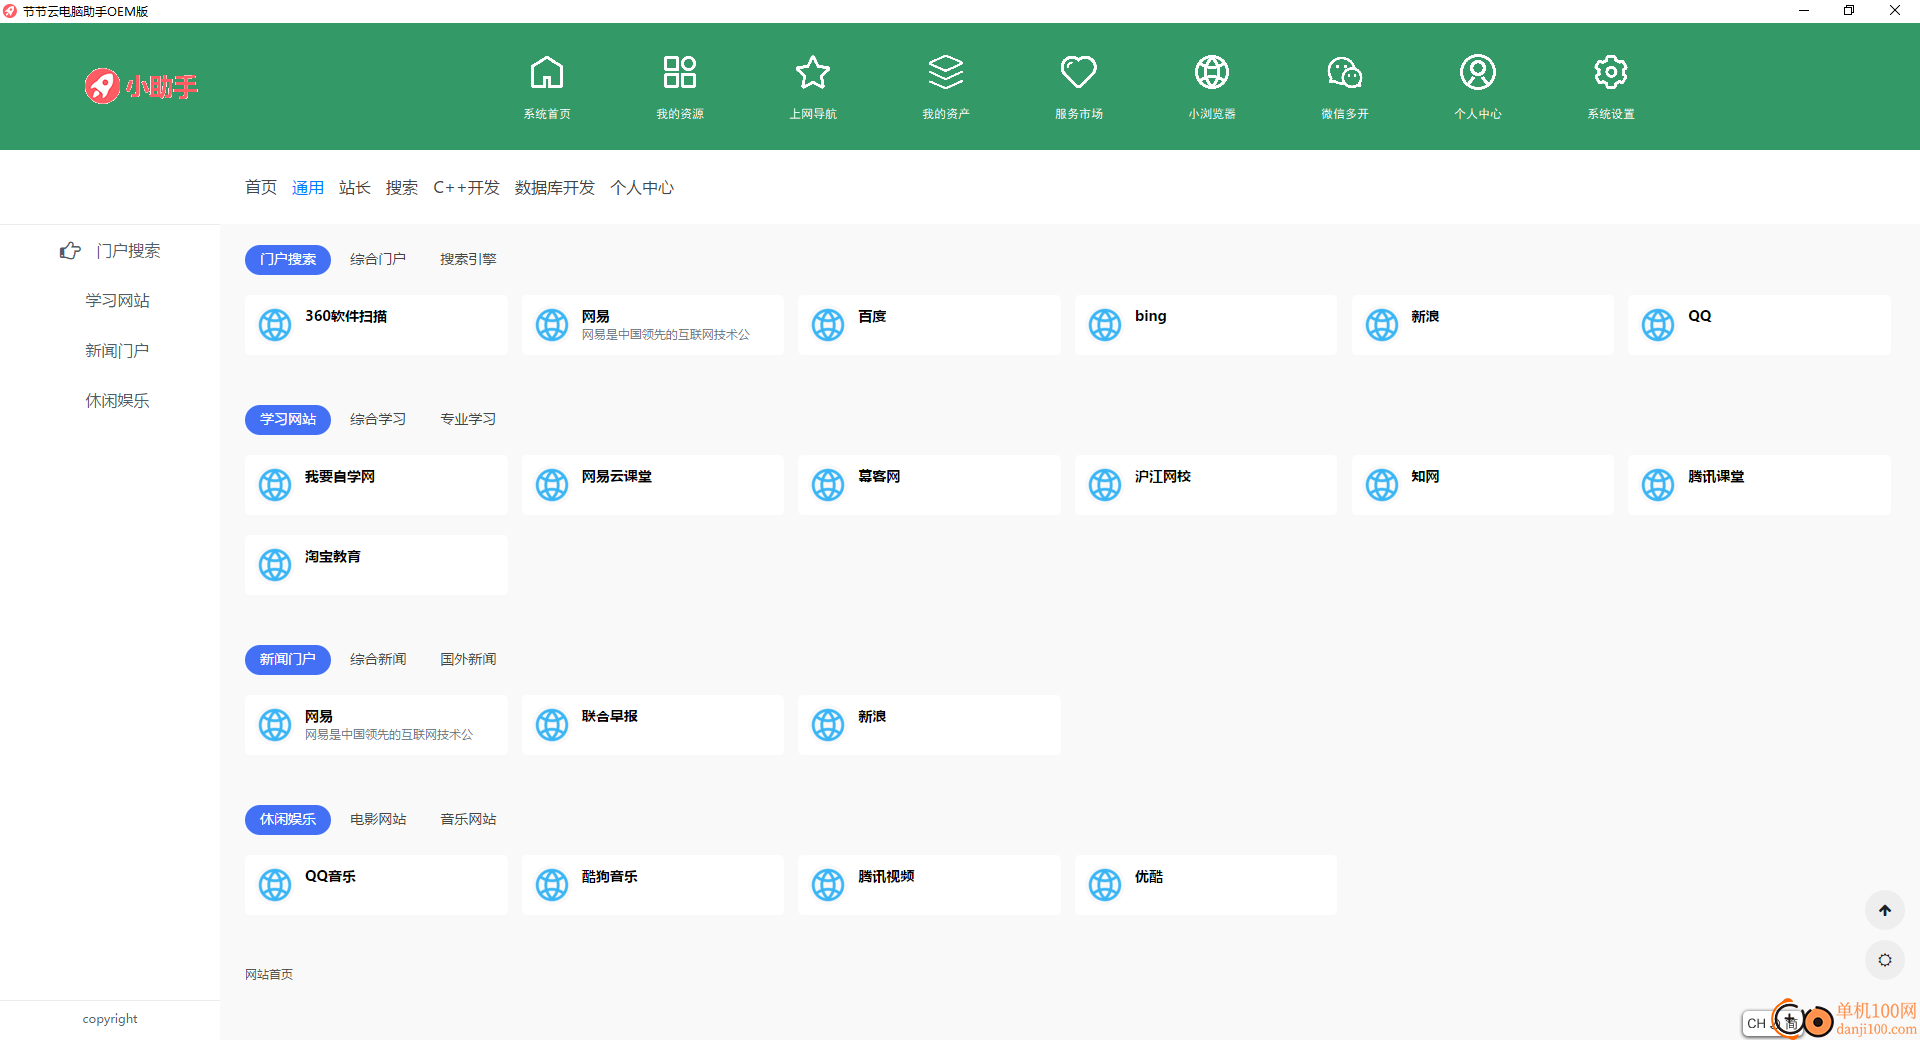Switch to C++开发 tab
Screen dimensions: 1920x1040
466,187
